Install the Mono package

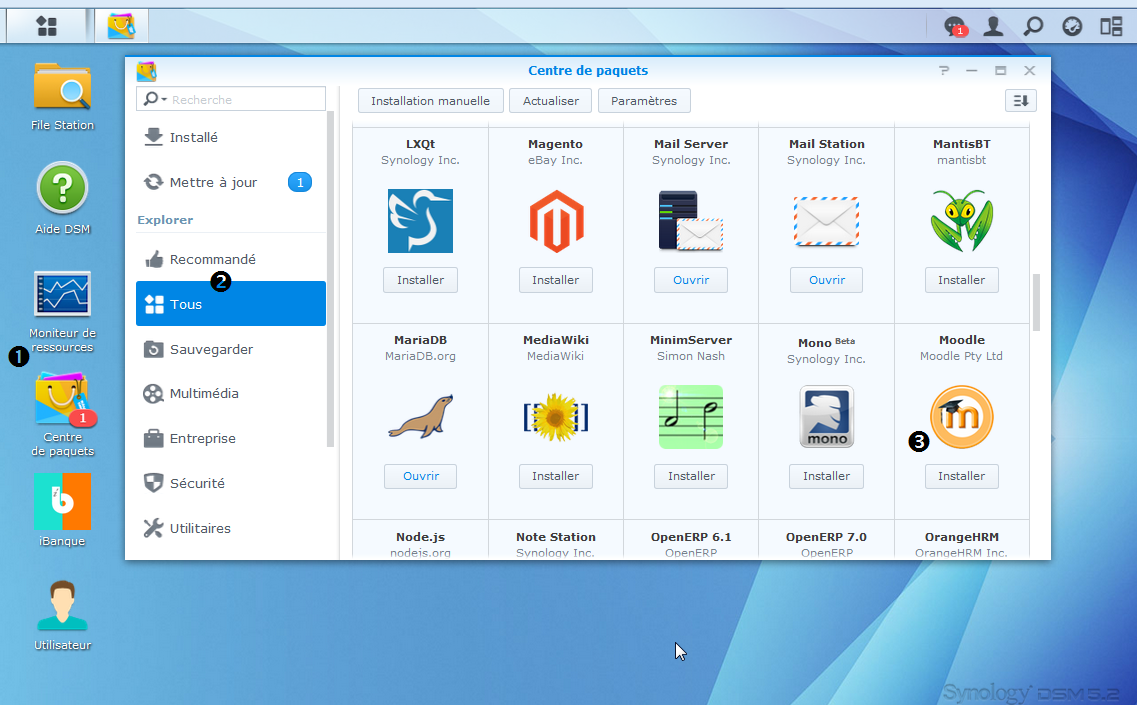click(827, 476)
